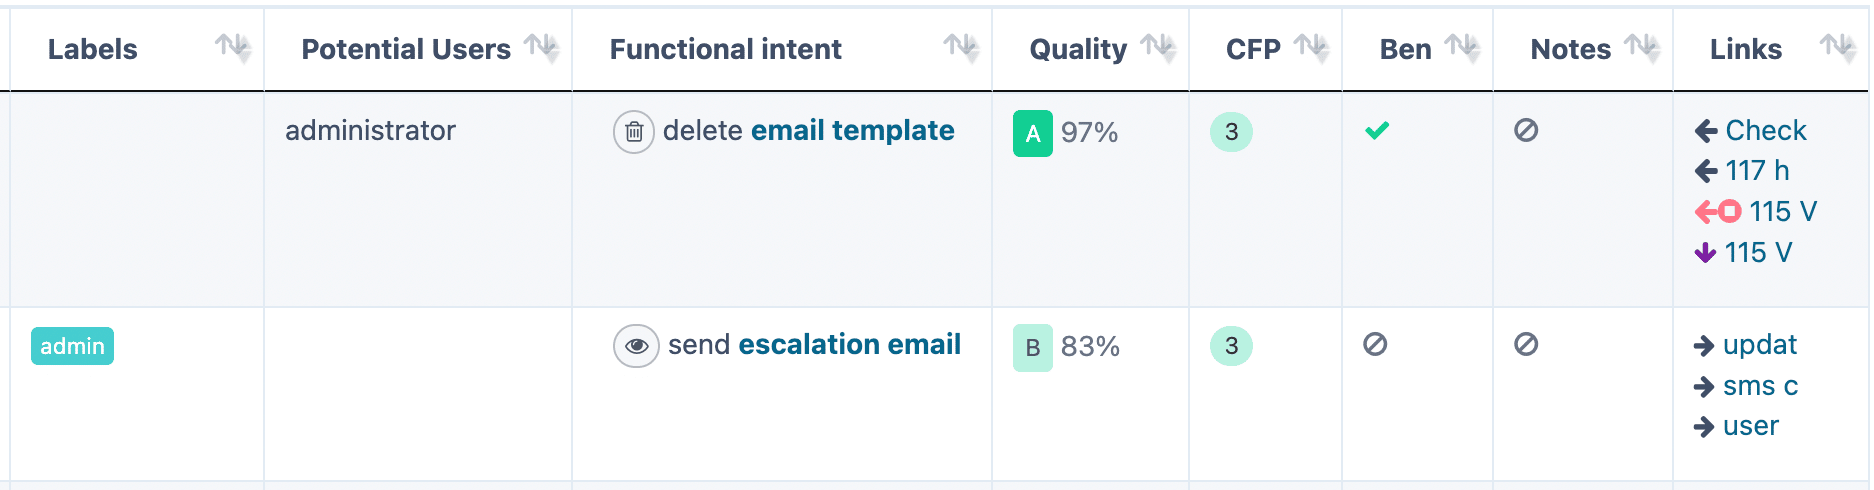Image resolution: width=1874 pixels, height=490 pixels.
Task: Click the eye icon beside send escalation email
Action: coord(636,346)
